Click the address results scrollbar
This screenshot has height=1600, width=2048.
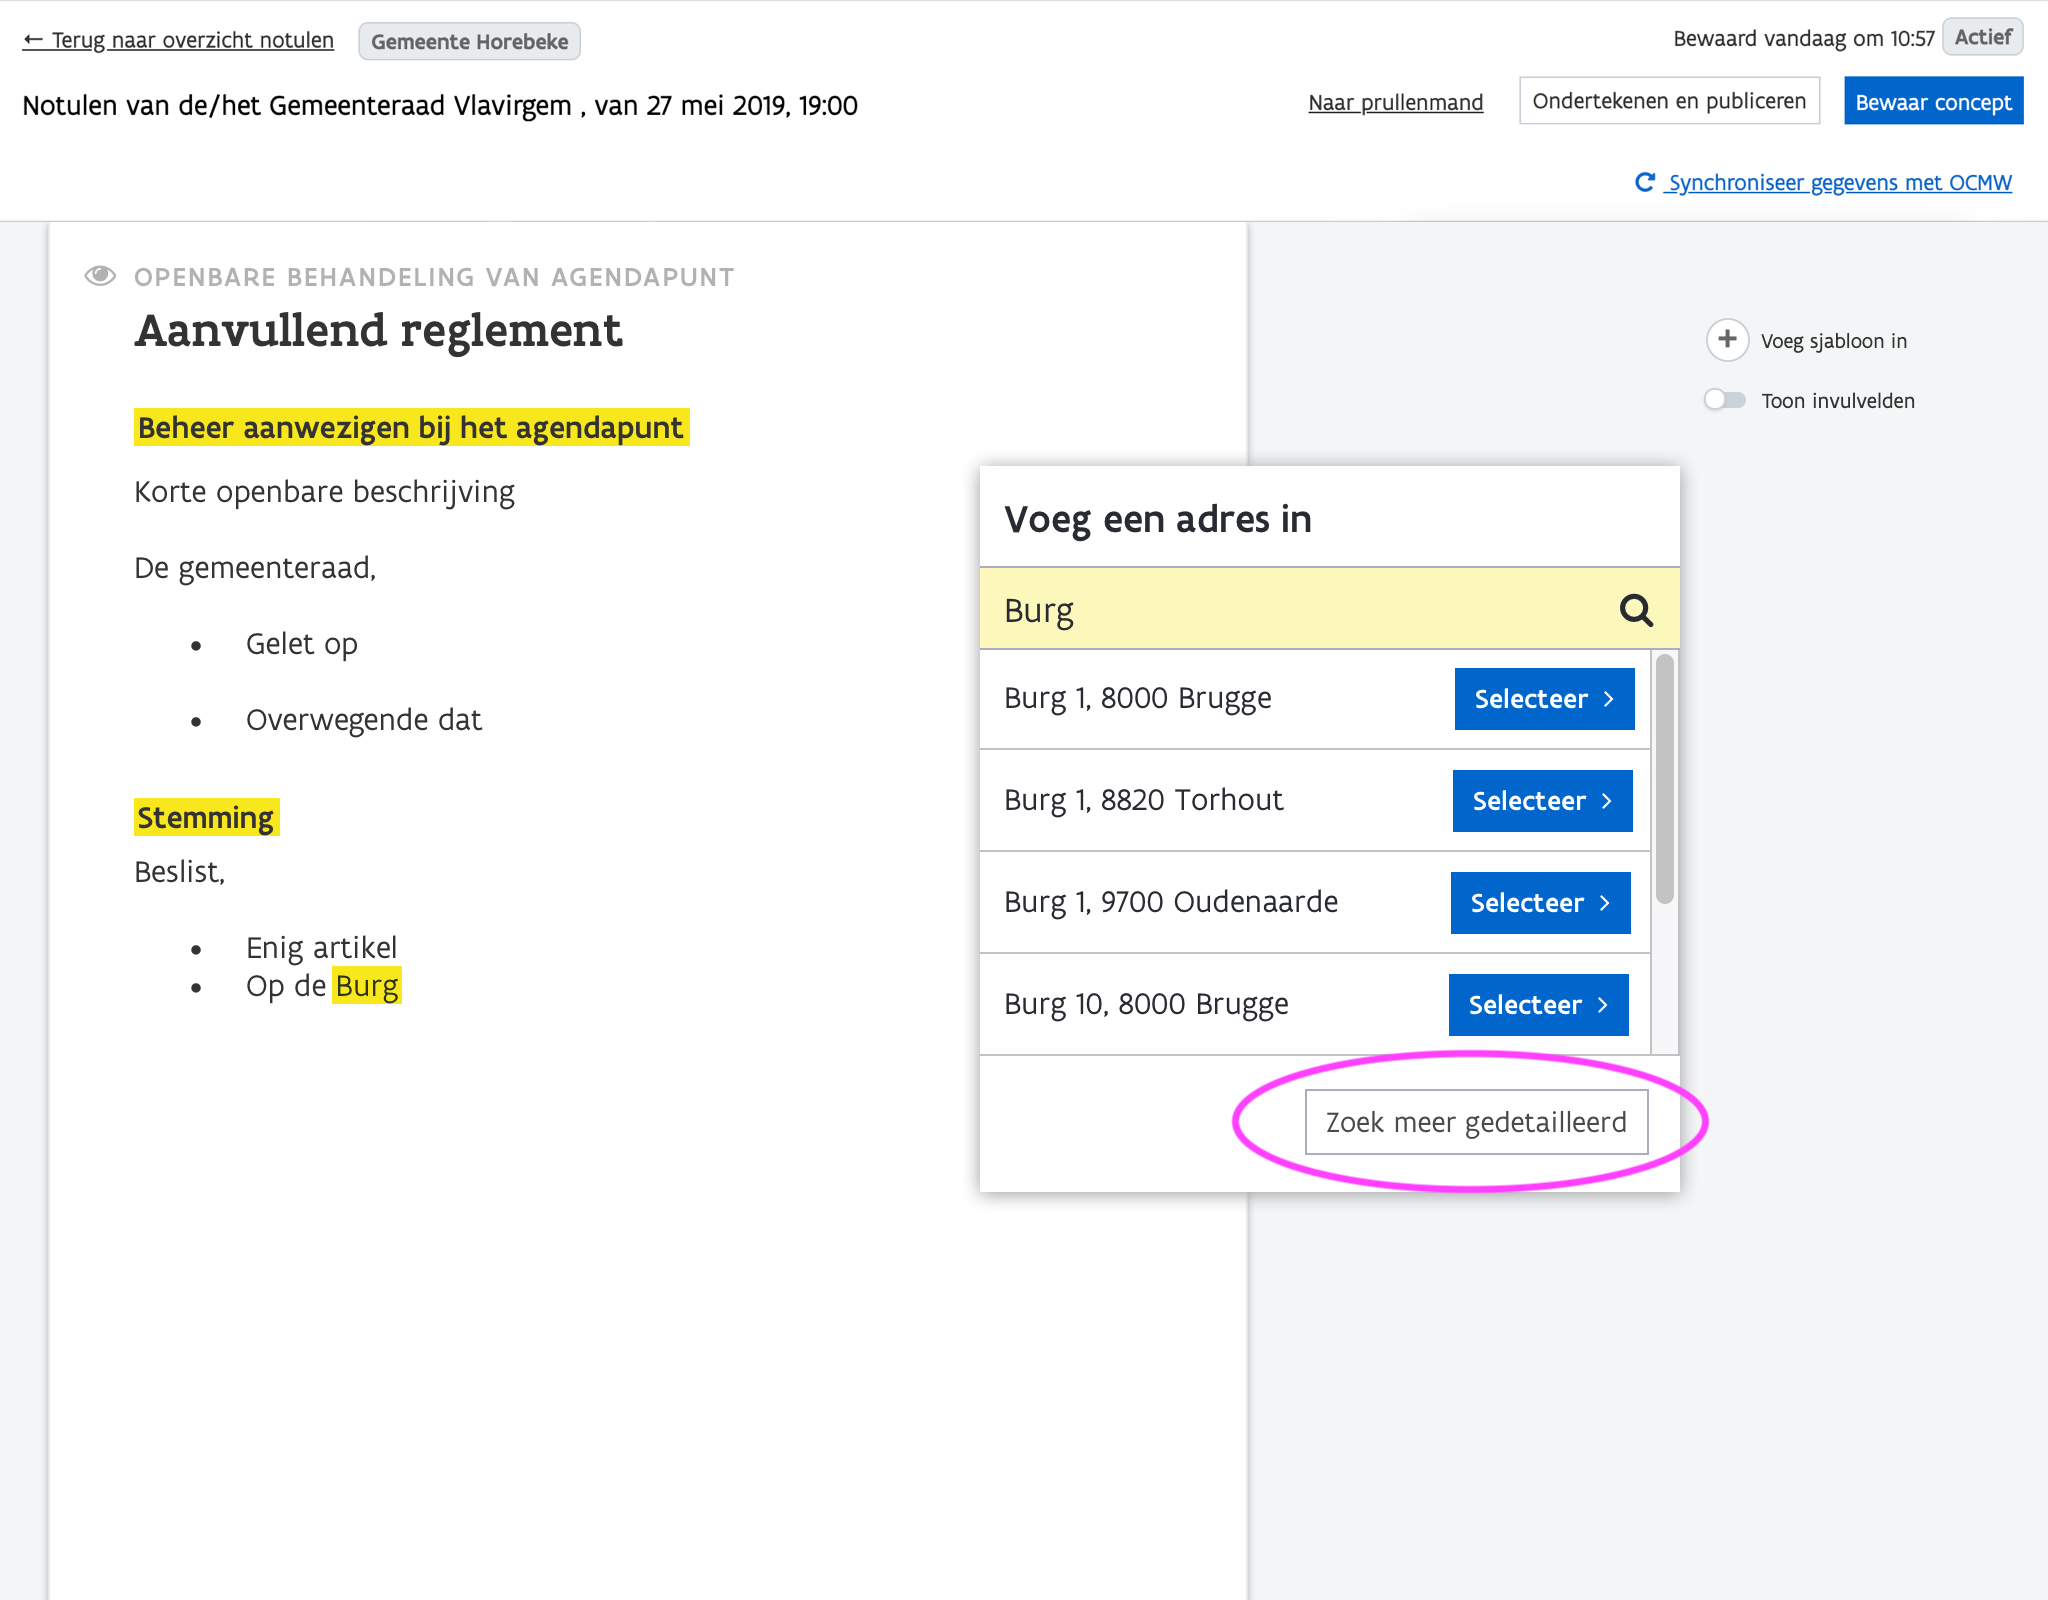[x=1664, y=778]
